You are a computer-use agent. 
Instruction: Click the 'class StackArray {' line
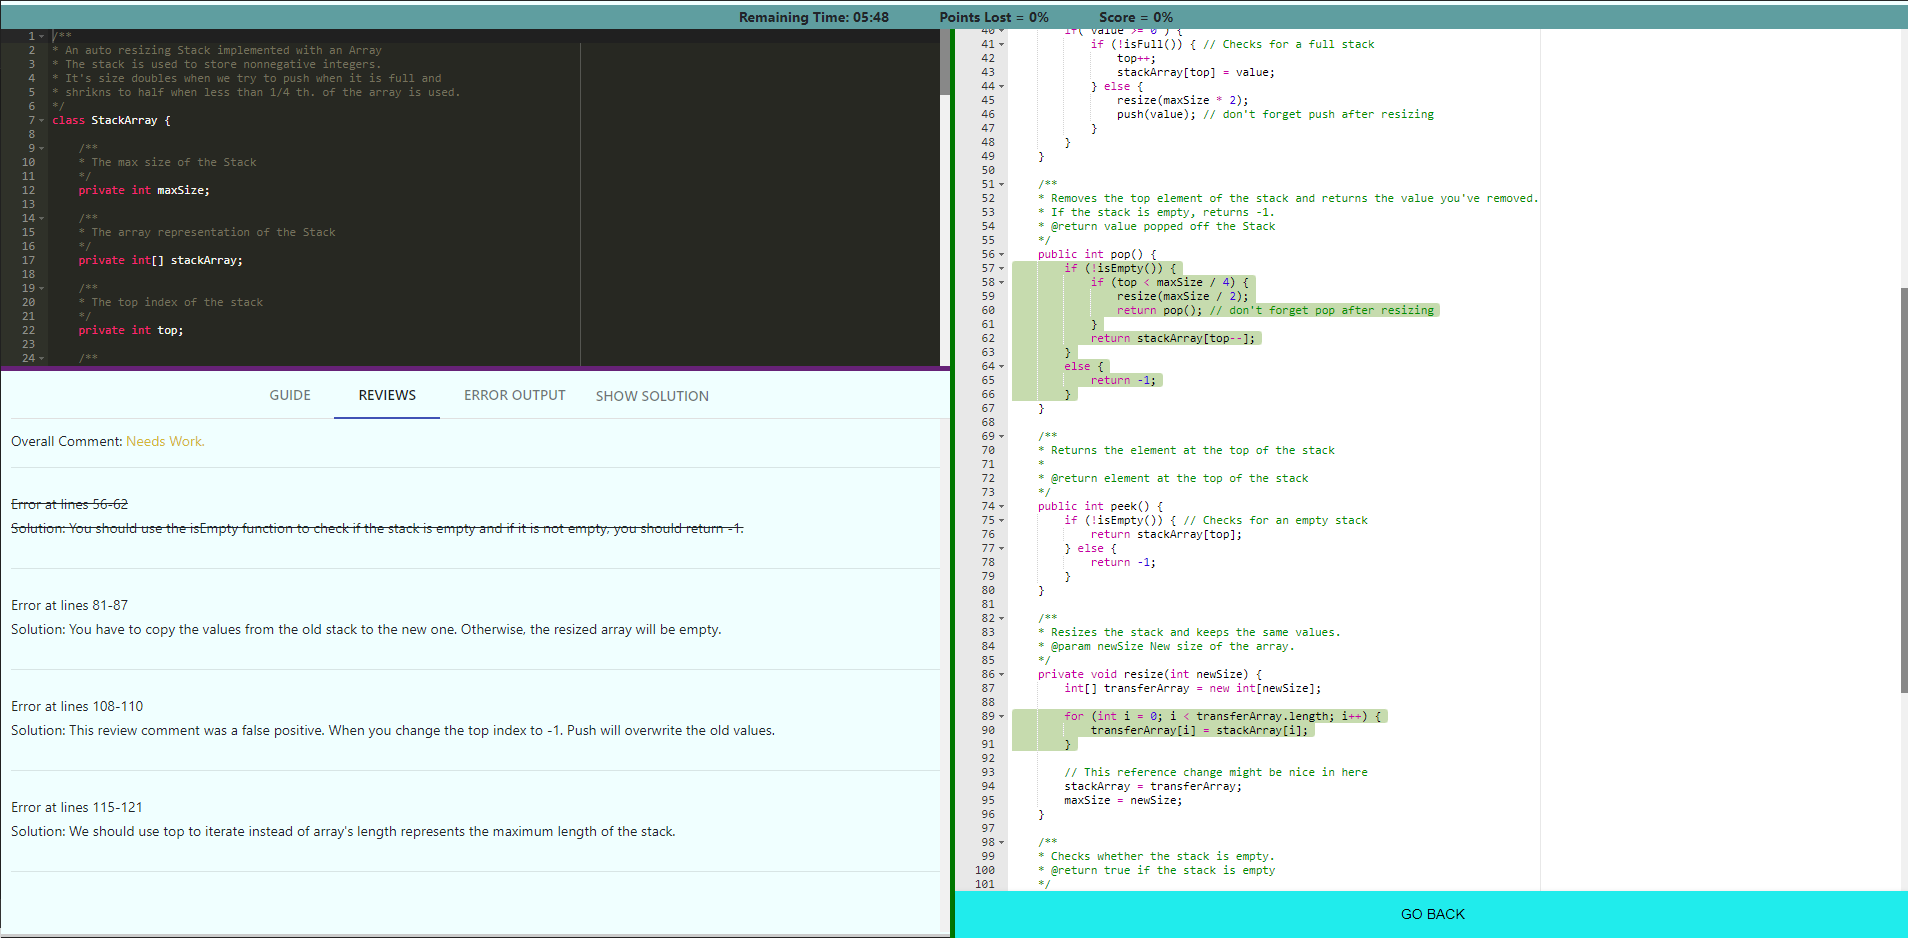[x=111, y=120]
